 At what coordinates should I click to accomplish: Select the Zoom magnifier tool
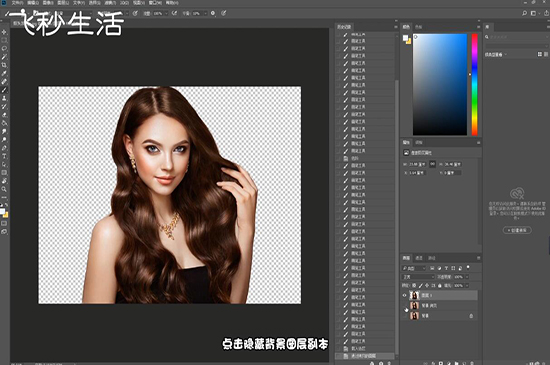(4, 189)
